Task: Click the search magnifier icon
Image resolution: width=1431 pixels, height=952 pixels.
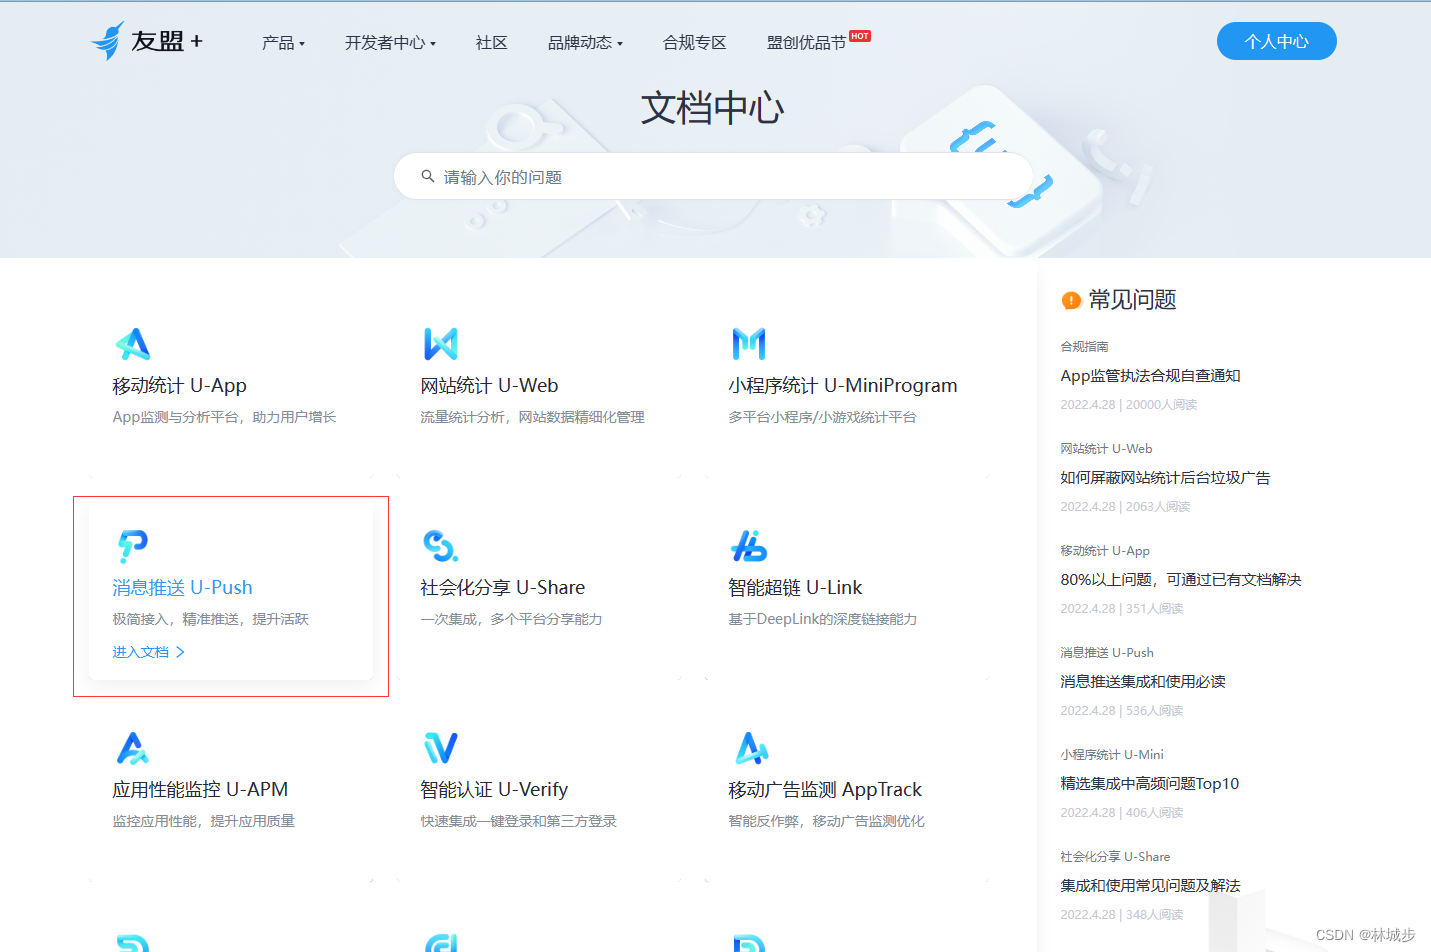Action: (x=427, y=176)
